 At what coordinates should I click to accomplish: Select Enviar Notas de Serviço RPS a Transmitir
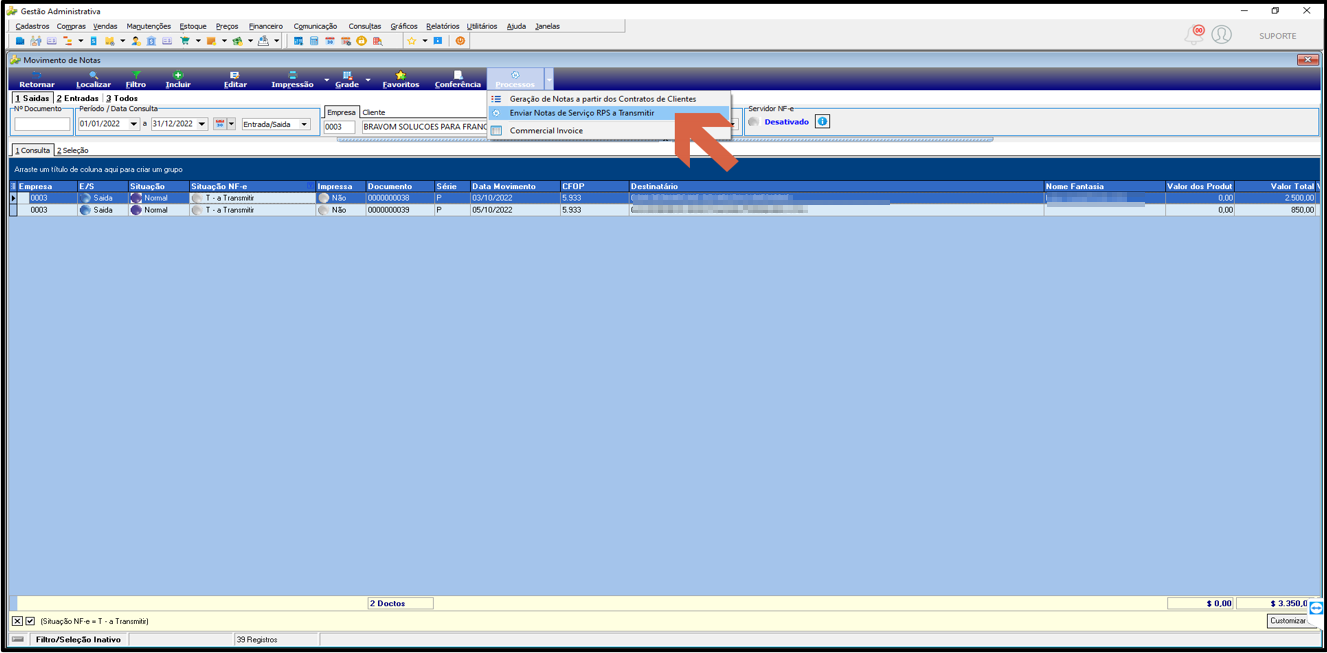pos(609,113)
